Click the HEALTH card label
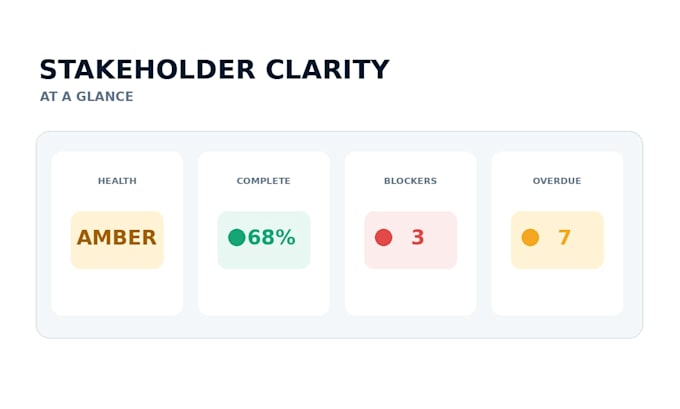 click(117, 181)
